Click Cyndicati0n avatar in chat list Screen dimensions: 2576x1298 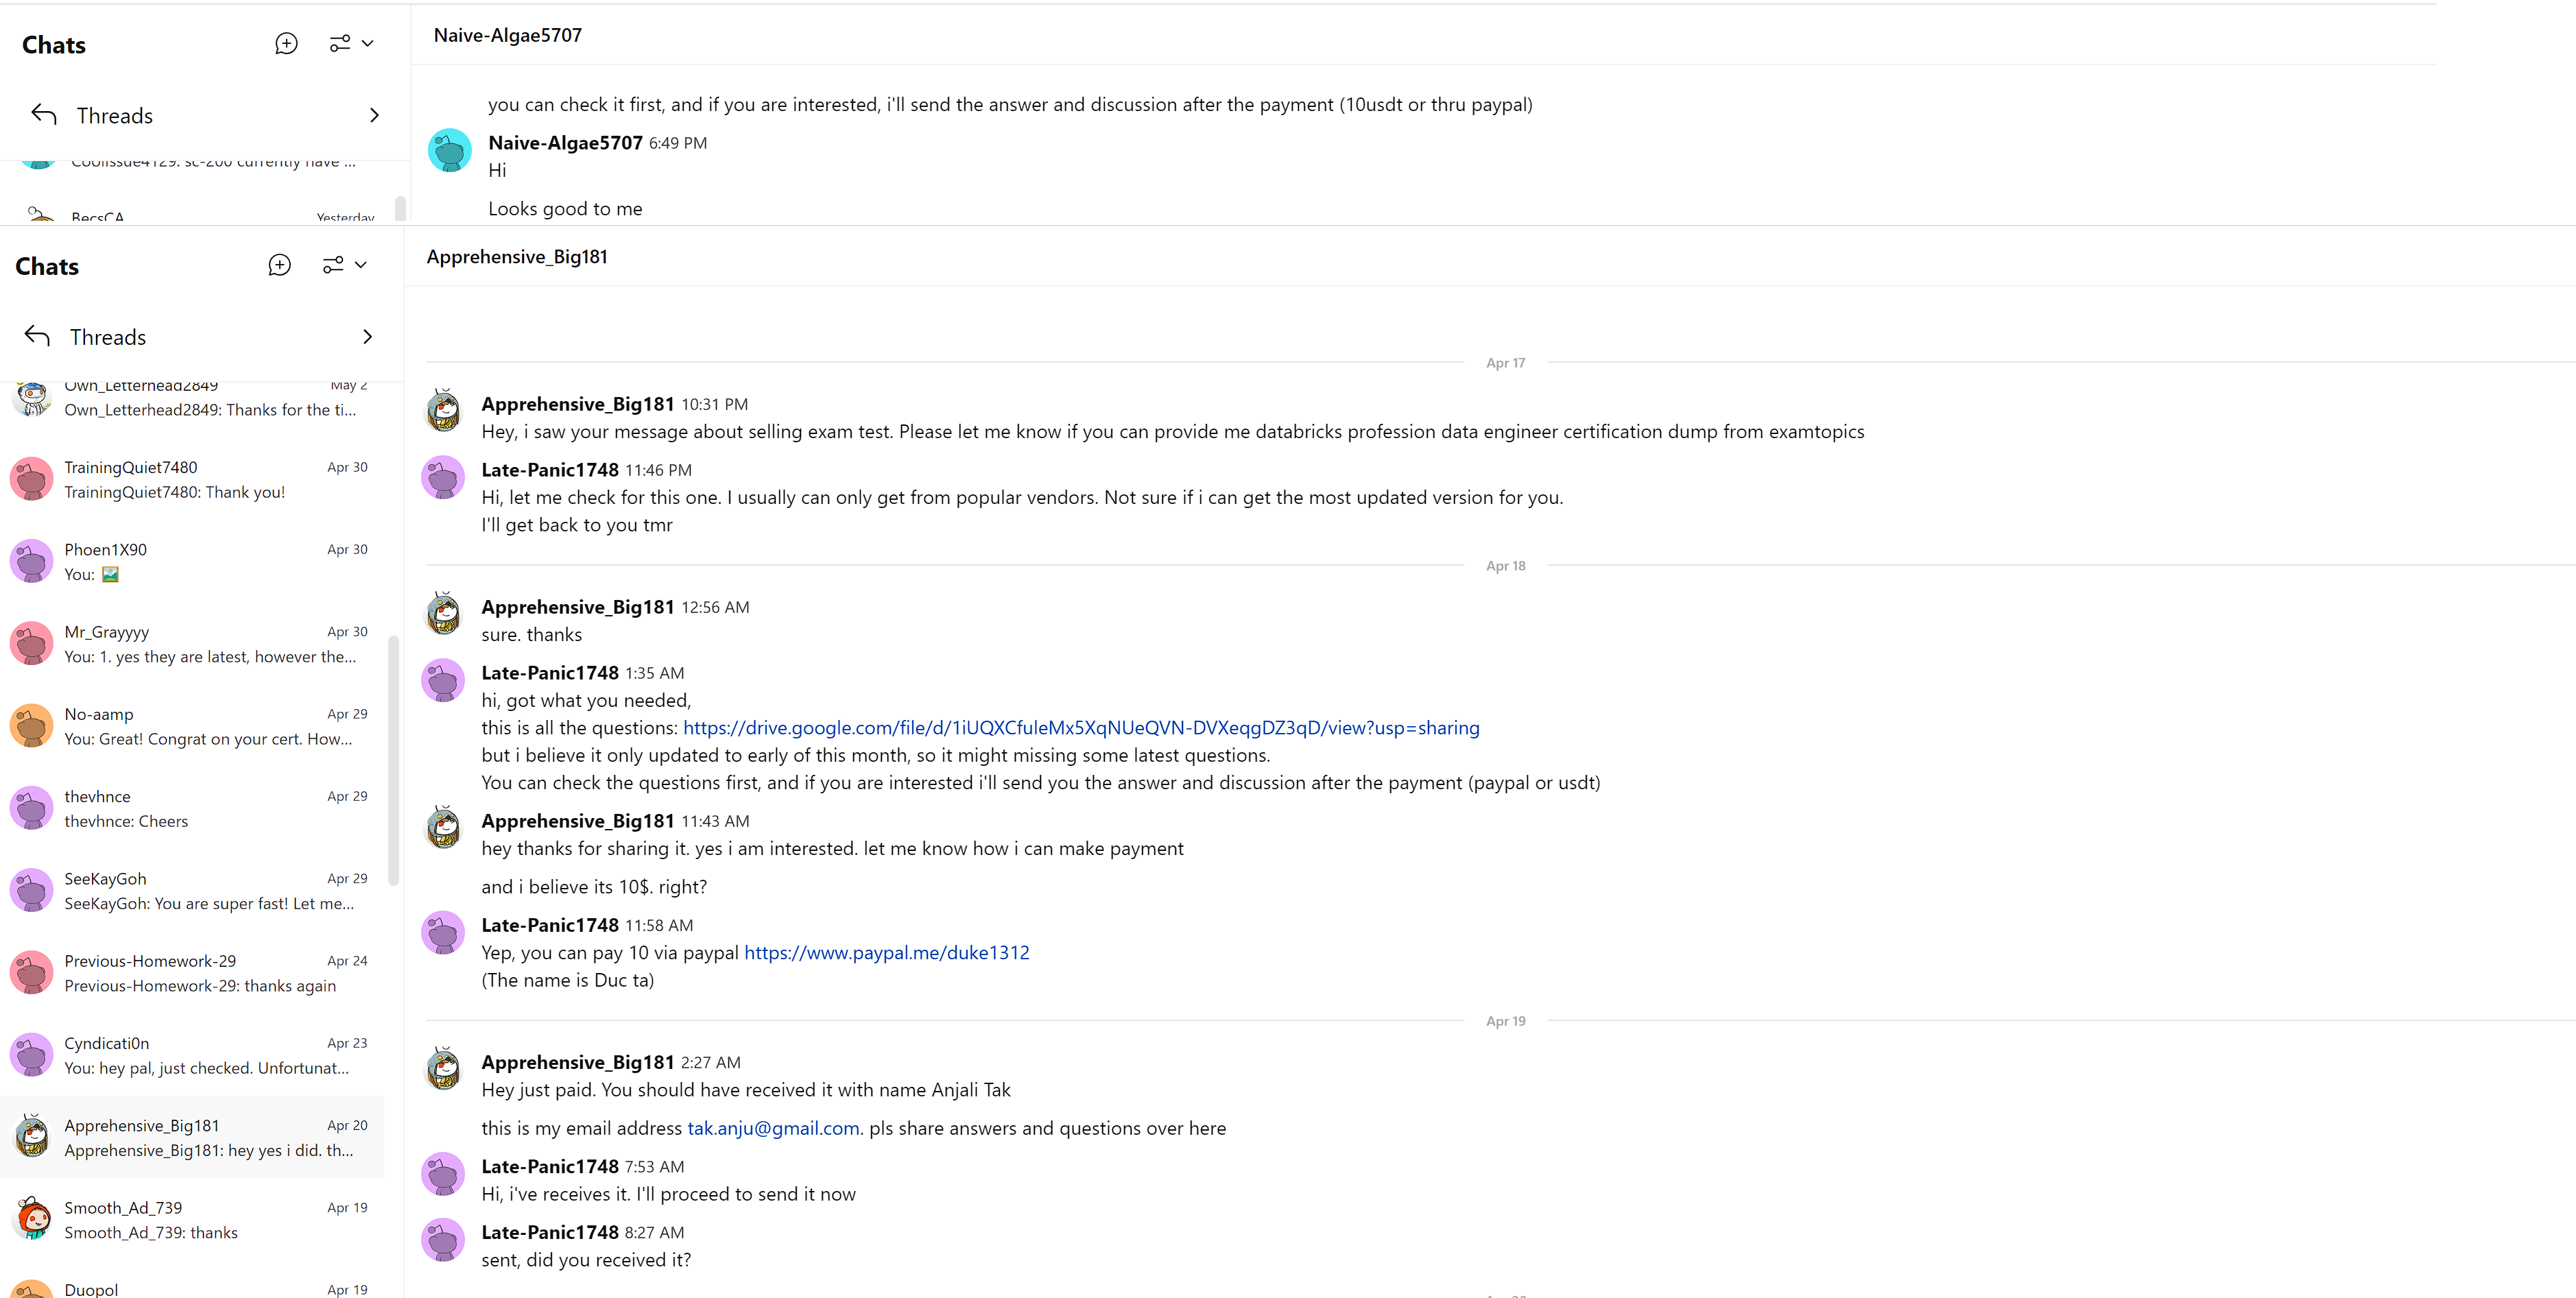click(x=32, y=1055)
